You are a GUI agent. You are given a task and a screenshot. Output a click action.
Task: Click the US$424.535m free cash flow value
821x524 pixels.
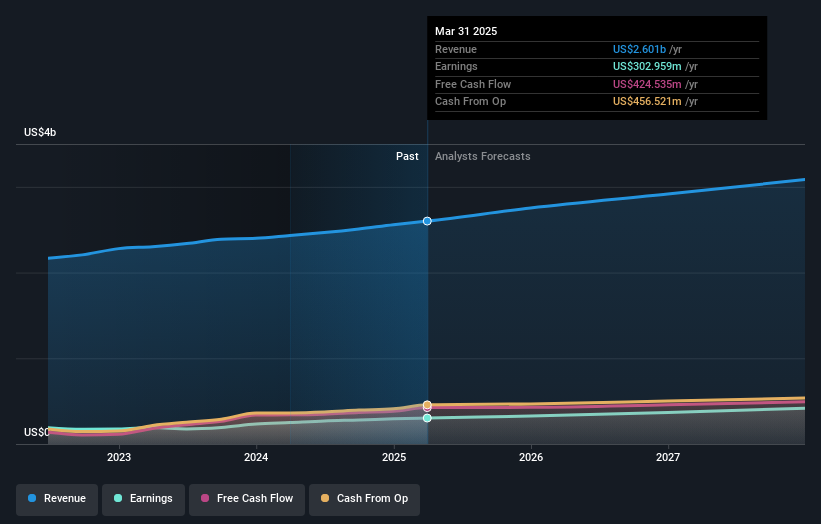click(647, 84)
